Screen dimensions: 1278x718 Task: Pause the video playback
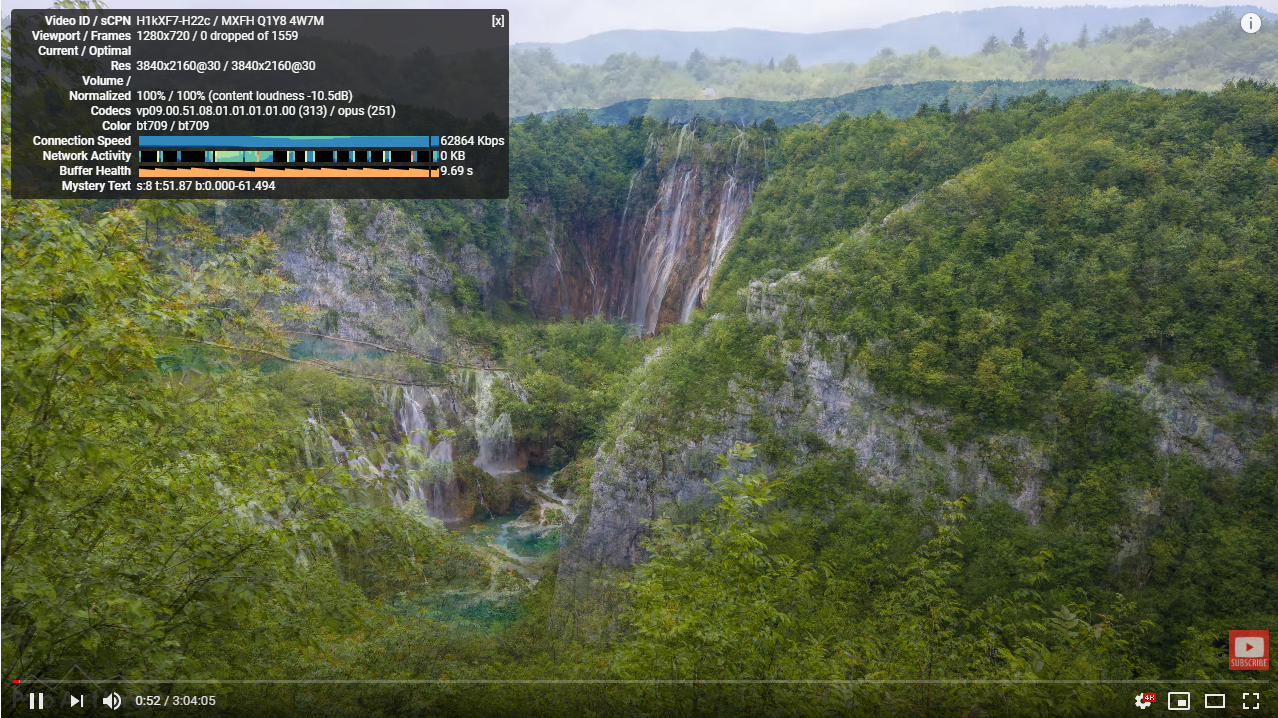point(36,701)
